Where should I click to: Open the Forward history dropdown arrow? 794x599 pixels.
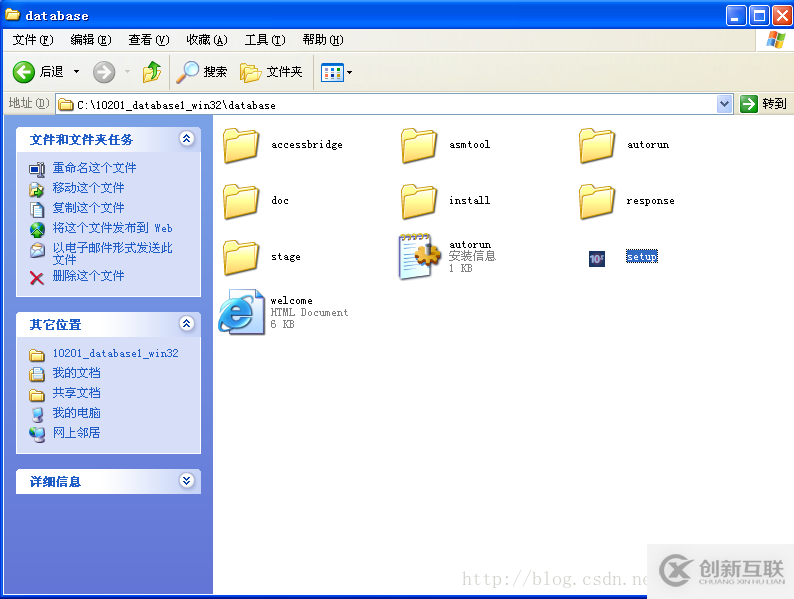click(x=128, y=71)
